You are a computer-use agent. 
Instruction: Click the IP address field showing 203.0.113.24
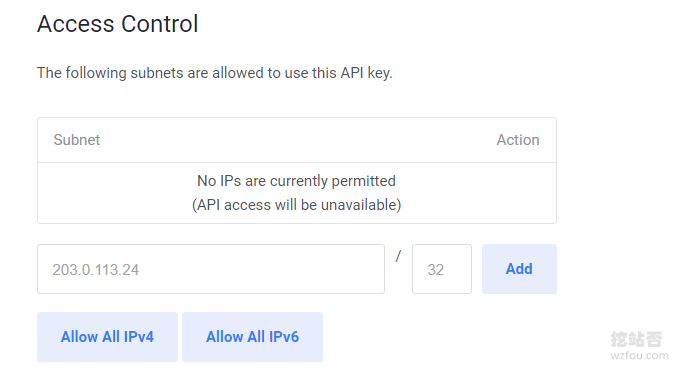tap(211, 269)
